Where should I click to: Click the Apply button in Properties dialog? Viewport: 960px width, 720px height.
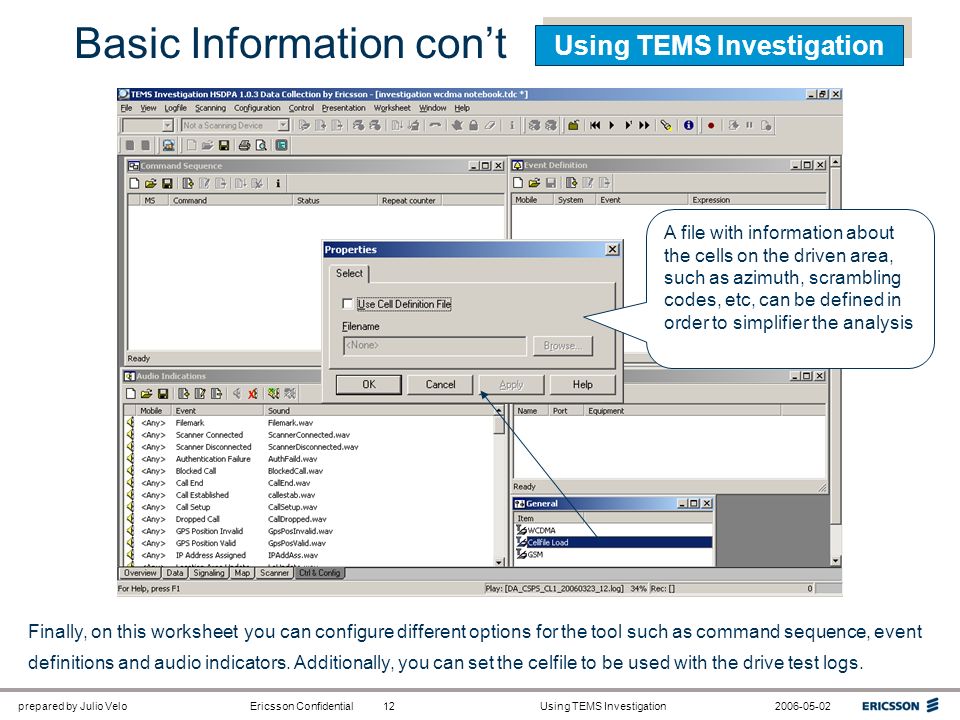[x=511, y=384]
